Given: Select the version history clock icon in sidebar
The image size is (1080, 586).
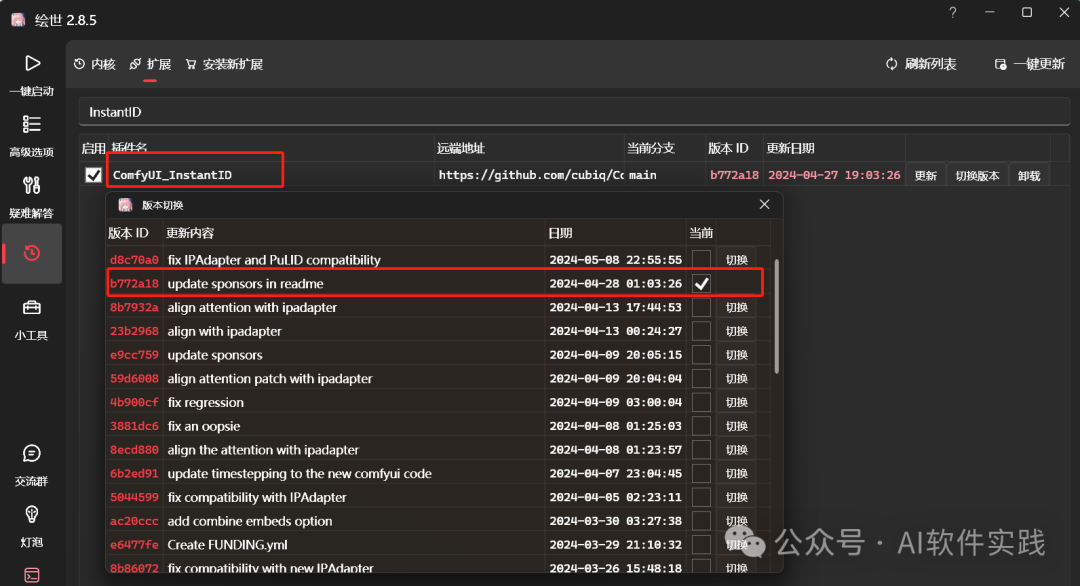Looking at the screenshot, I should click(x=32, y=253).
